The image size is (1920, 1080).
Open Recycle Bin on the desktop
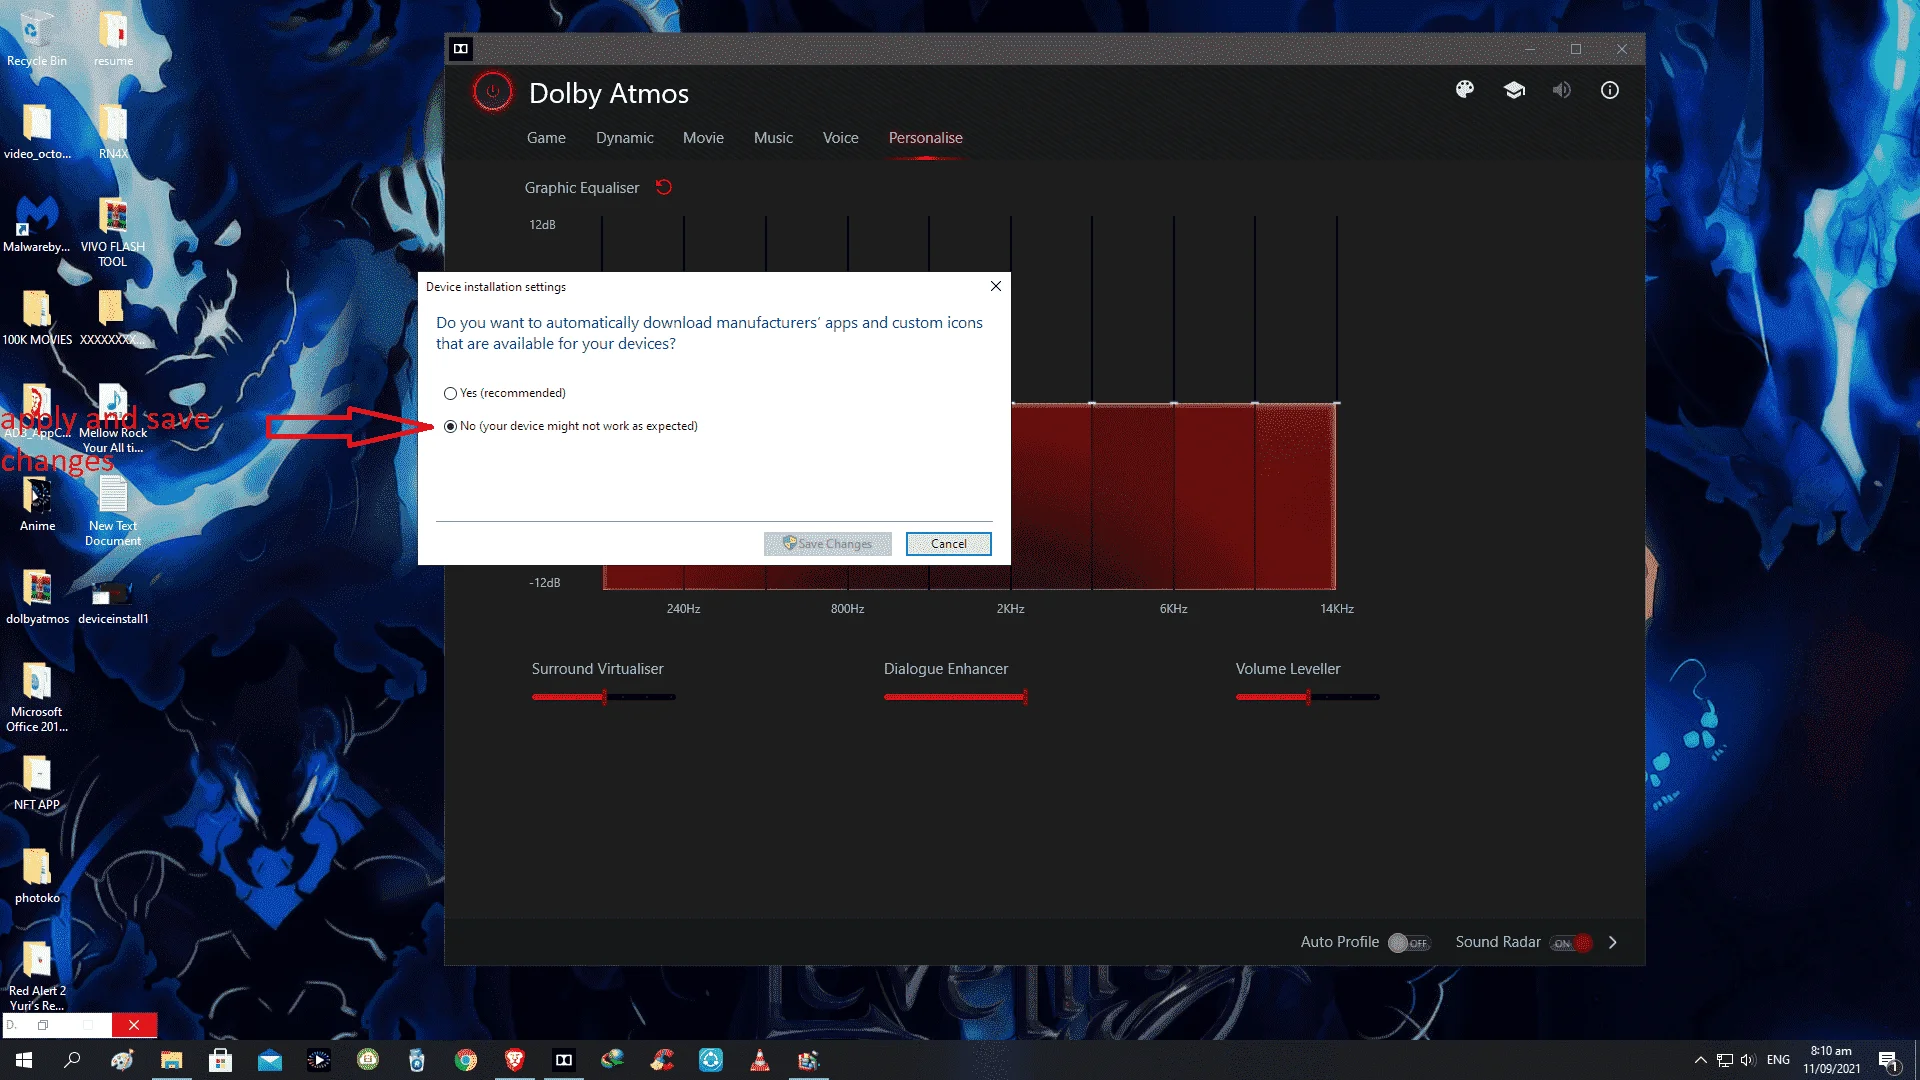pos(37,38)
